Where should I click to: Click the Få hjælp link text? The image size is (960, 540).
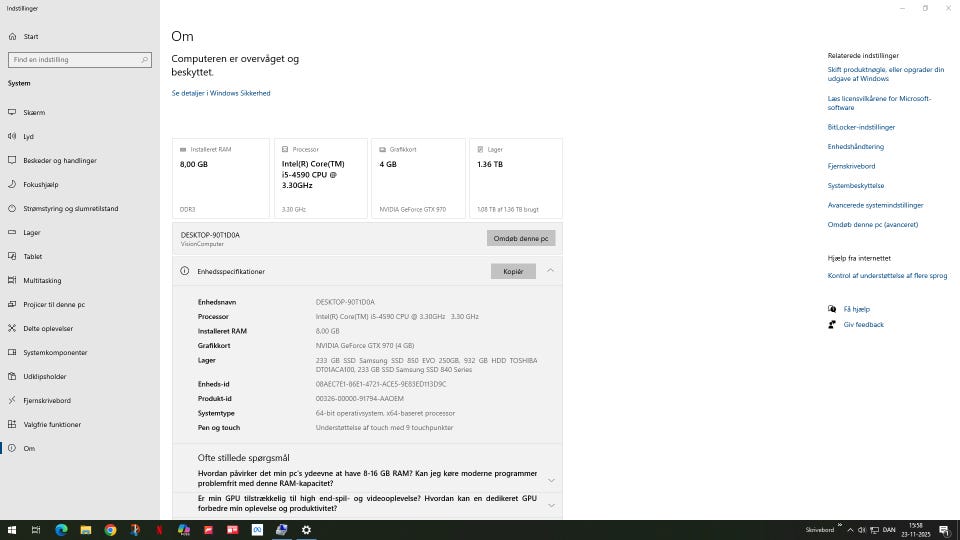(x=857, y=309)
